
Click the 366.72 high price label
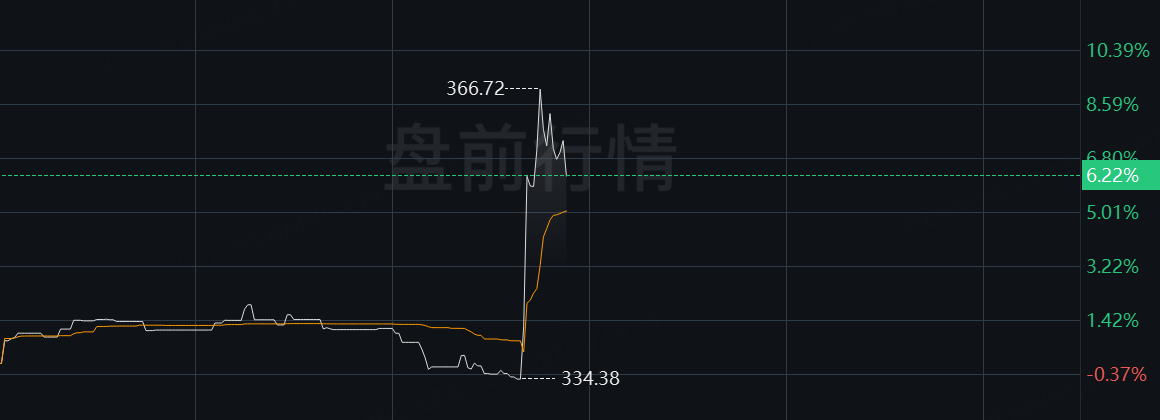pos(475,89)
